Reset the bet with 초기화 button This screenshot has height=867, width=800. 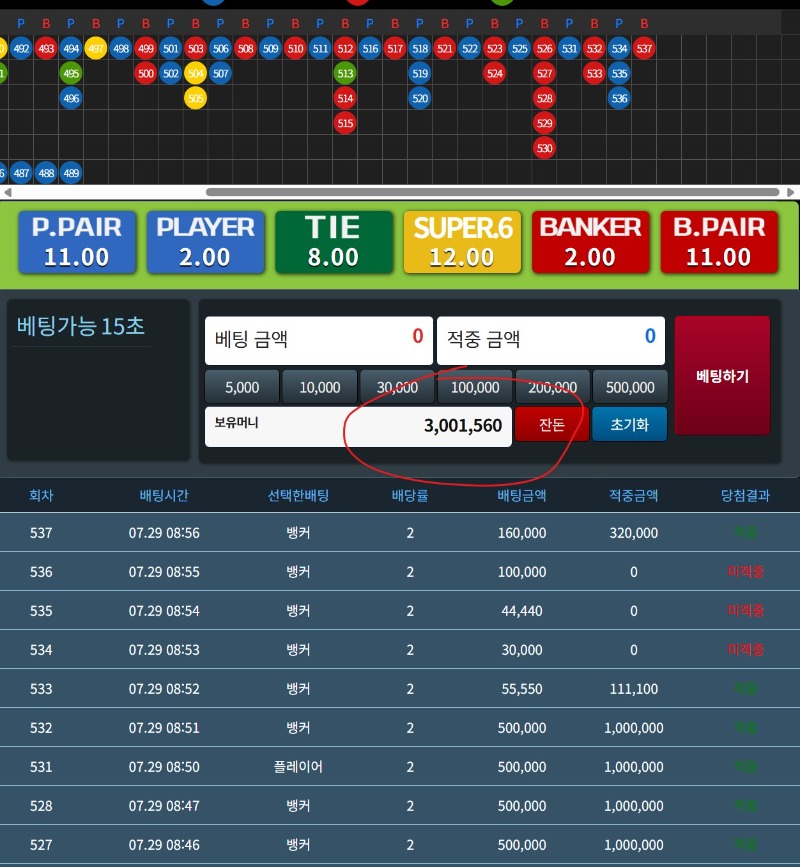(x=630, y=424)
